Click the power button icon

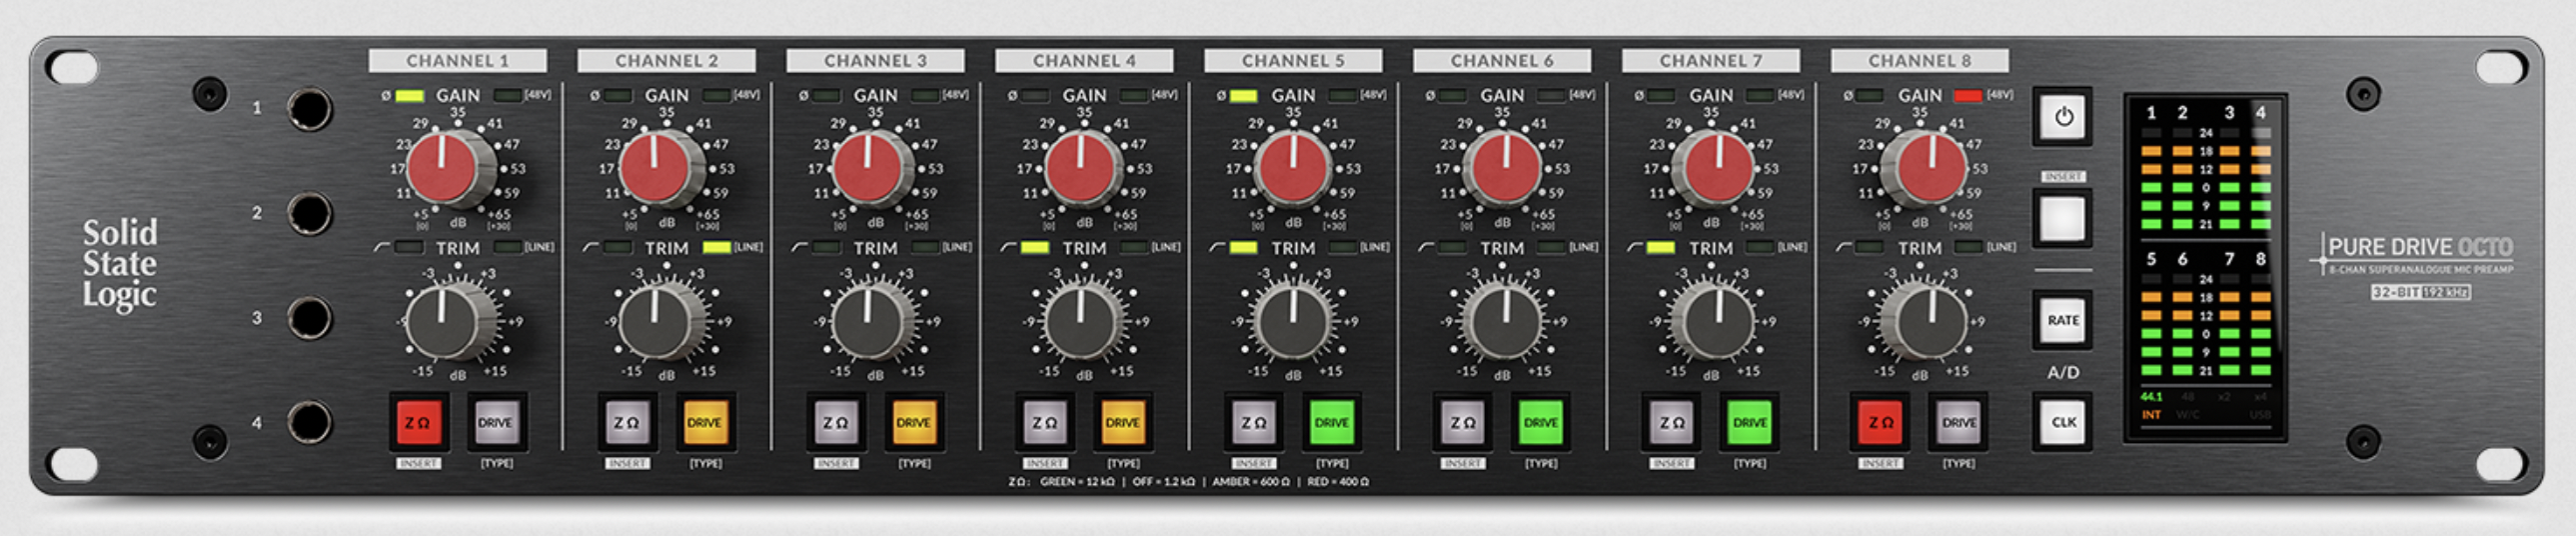point(2063,117)
